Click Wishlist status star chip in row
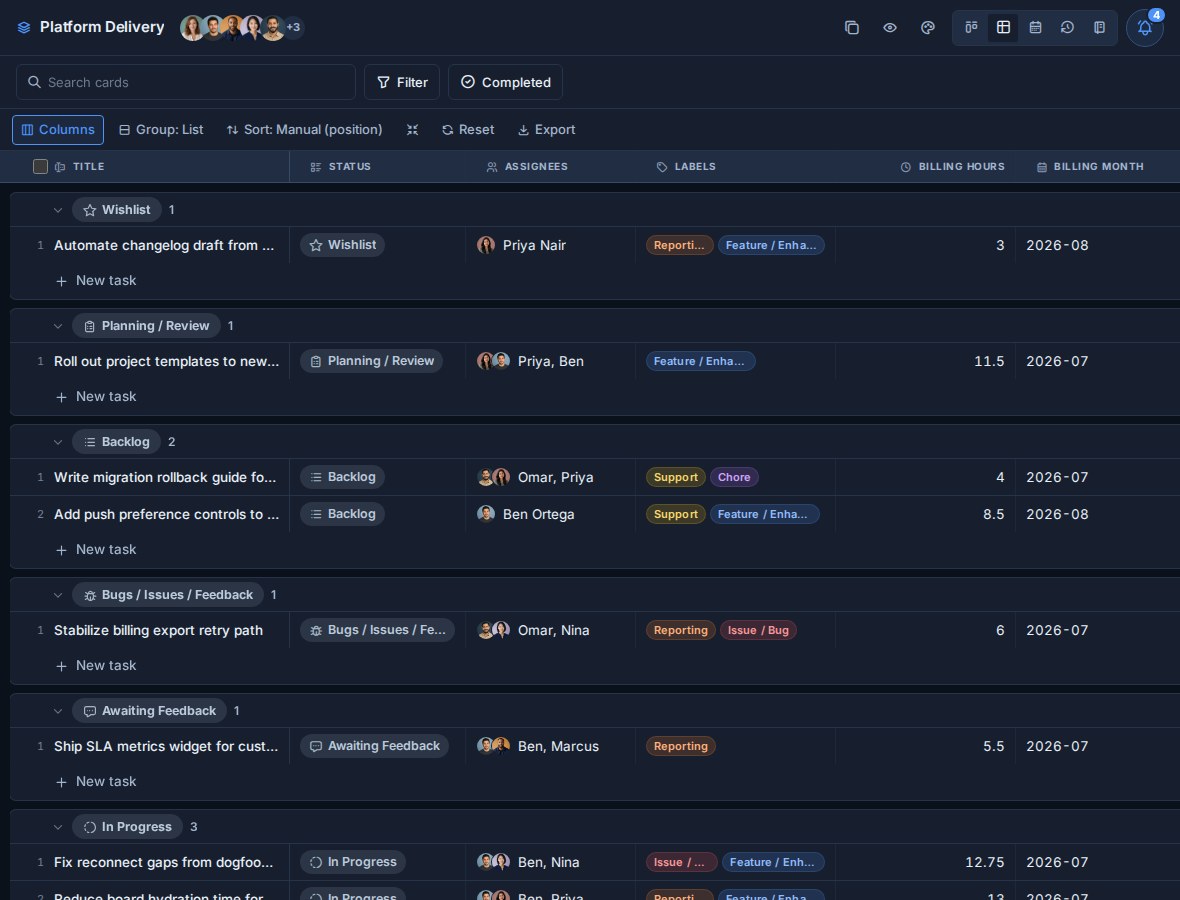Image resolution: width=1180 pixels, height=900 pixels. (342, 245)
